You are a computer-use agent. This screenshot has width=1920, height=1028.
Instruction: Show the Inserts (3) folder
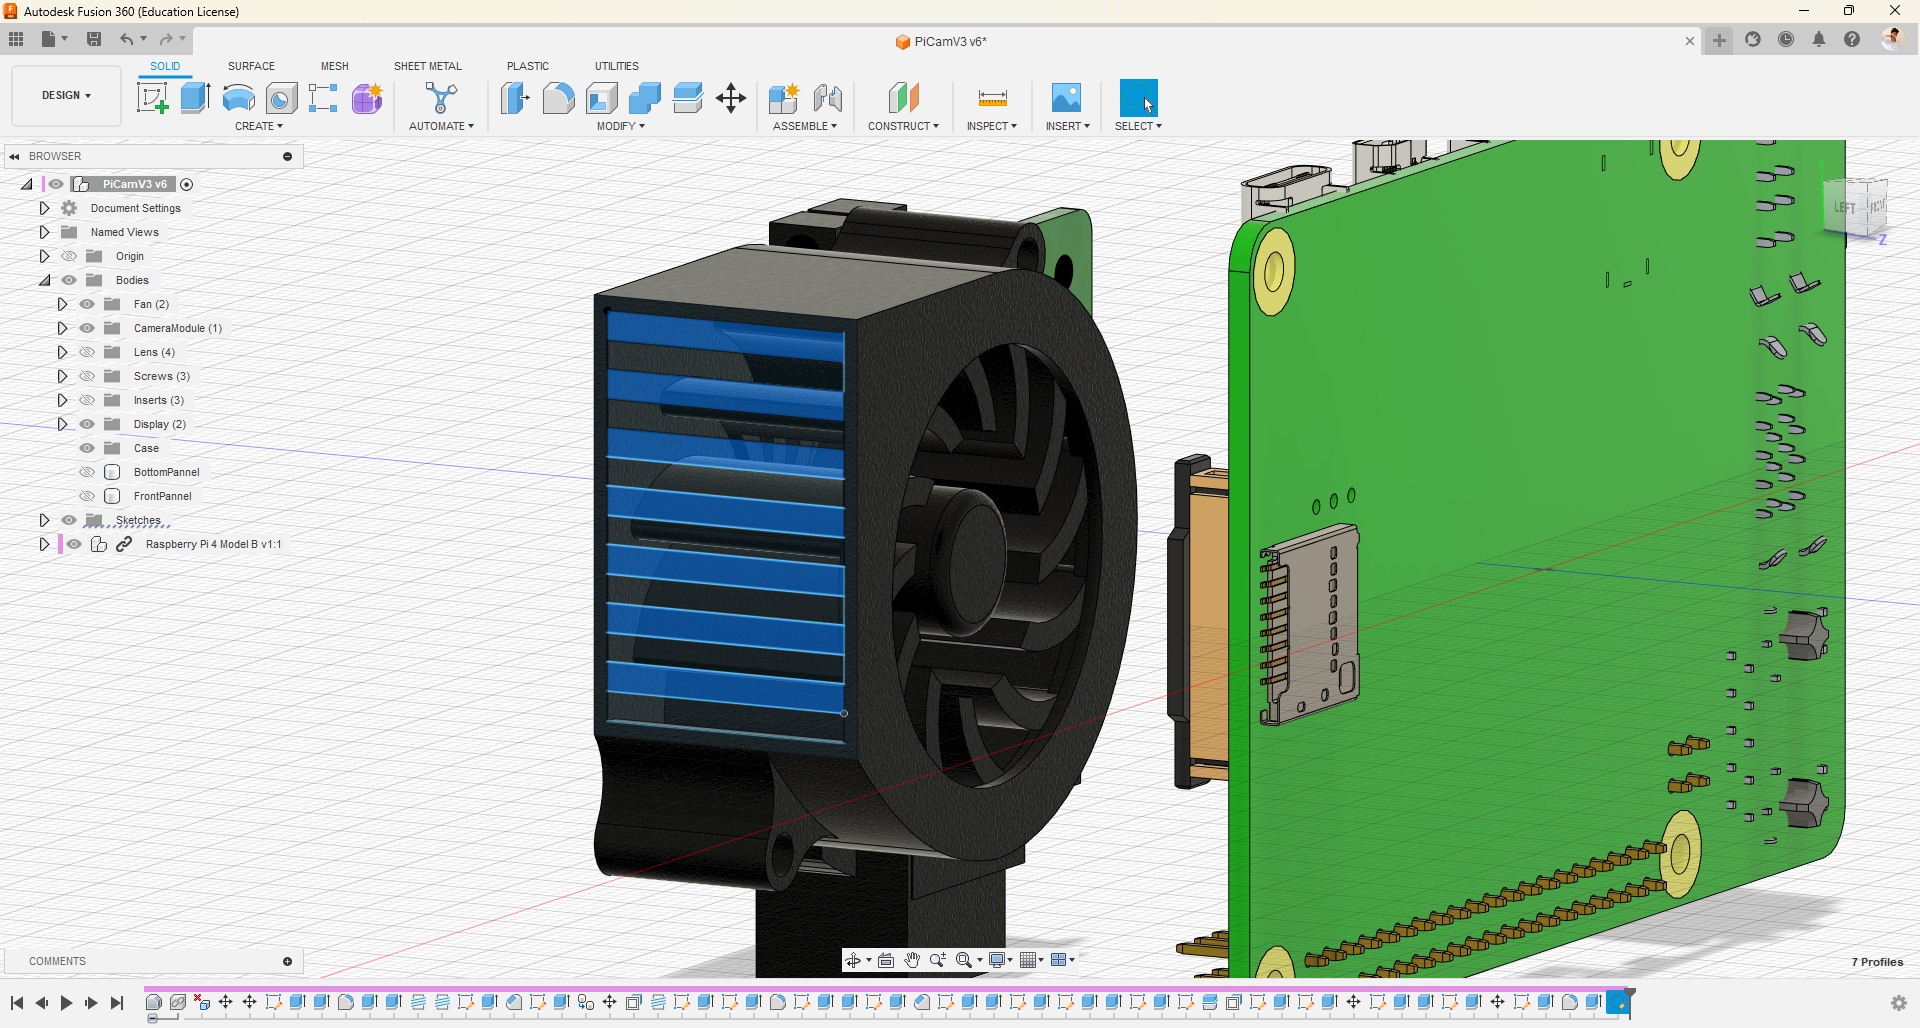tap(87, 400)
